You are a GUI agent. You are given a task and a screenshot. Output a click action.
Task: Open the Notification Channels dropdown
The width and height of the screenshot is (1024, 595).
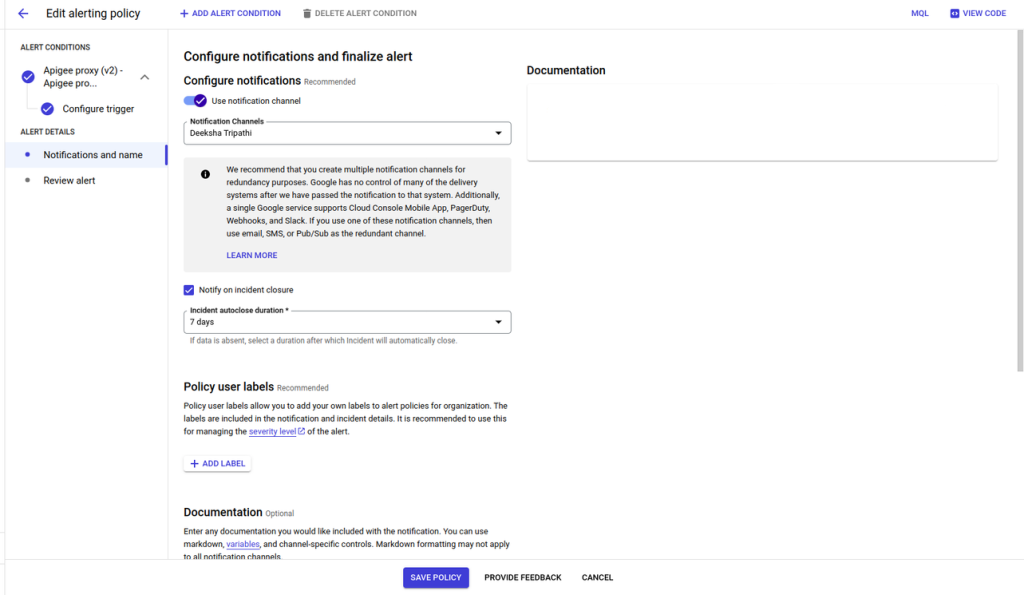(x=498, y=132)
